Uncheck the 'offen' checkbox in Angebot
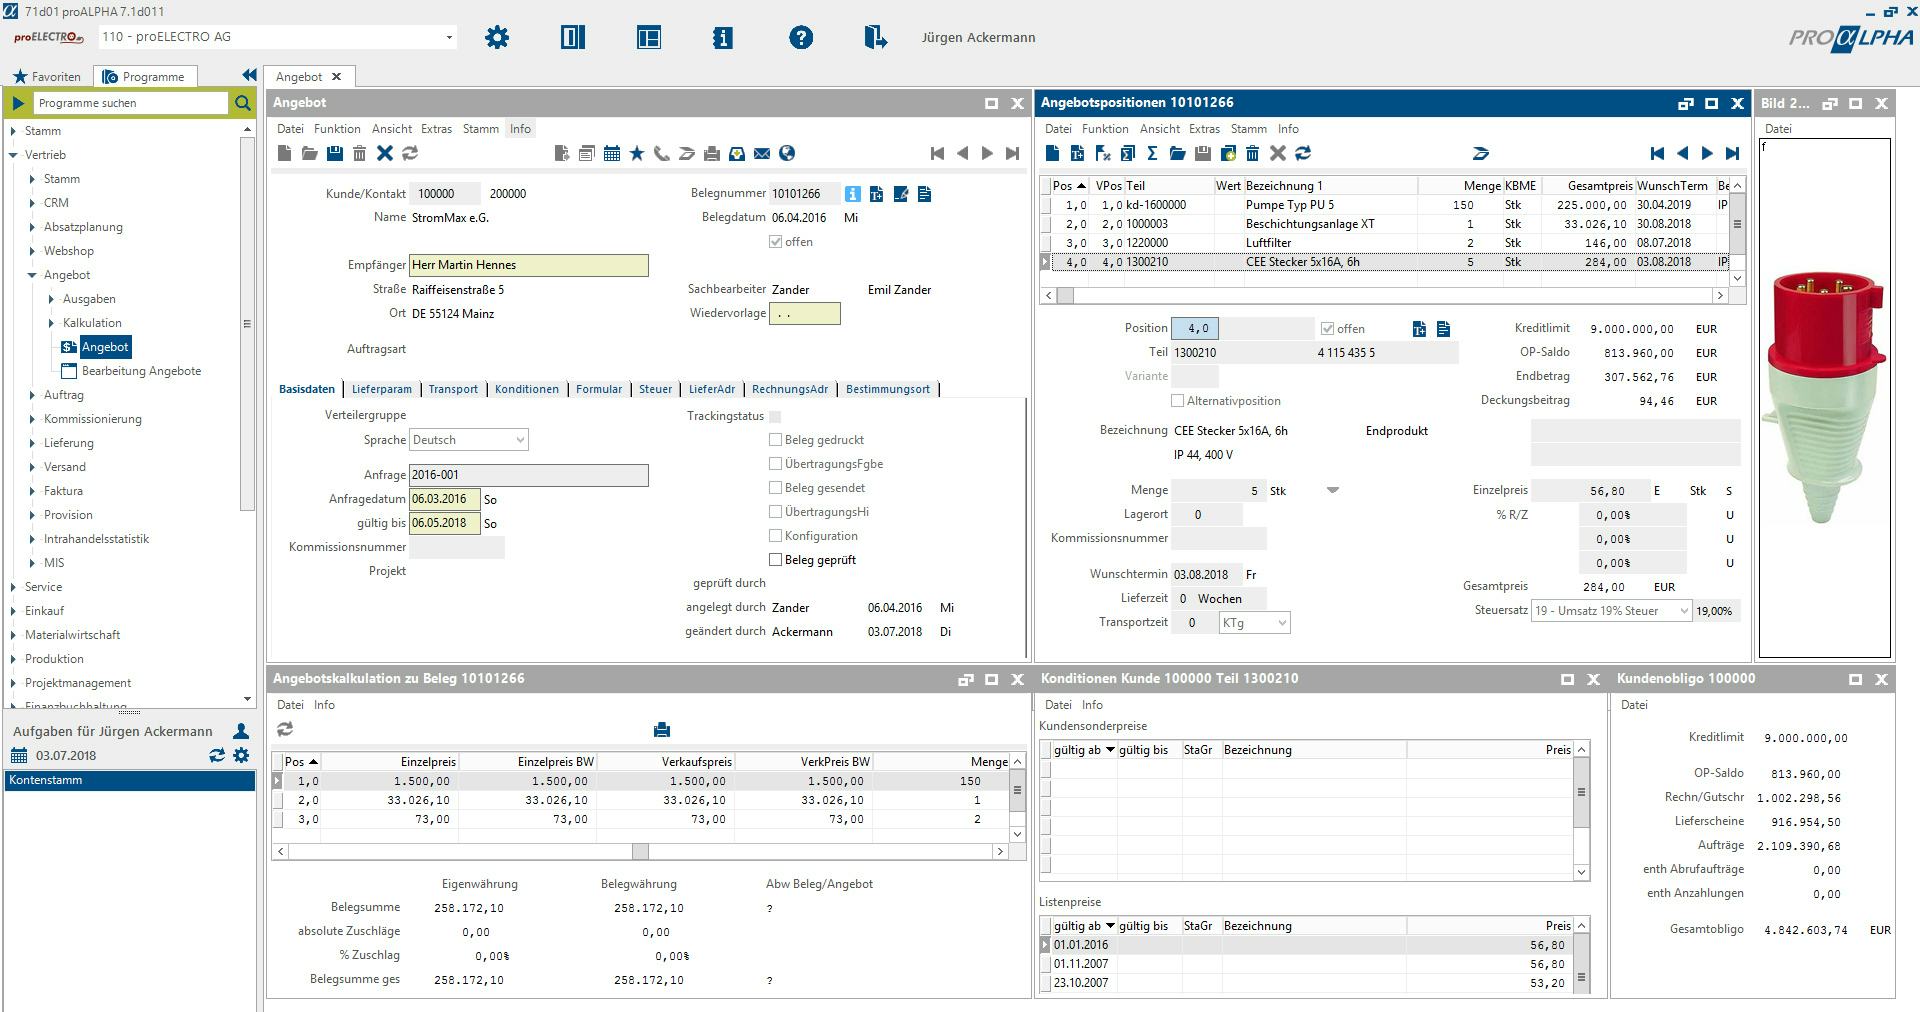This screenshot has height=1012, width=1920. 775,241
